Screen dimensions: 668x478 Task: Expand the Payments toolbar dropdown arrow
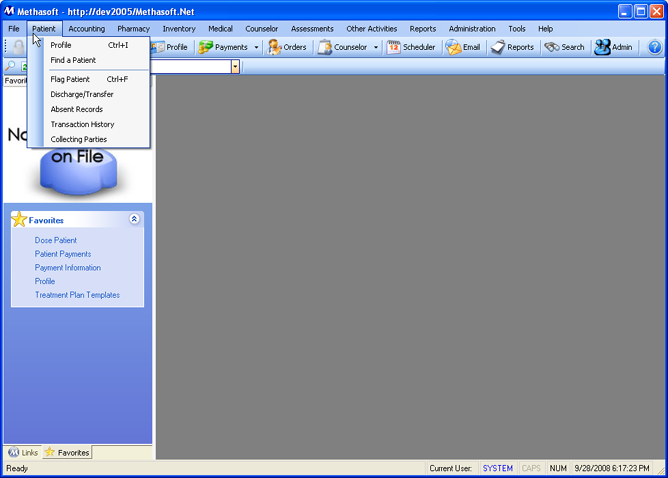pyautogui.click(x=256, y=47)
